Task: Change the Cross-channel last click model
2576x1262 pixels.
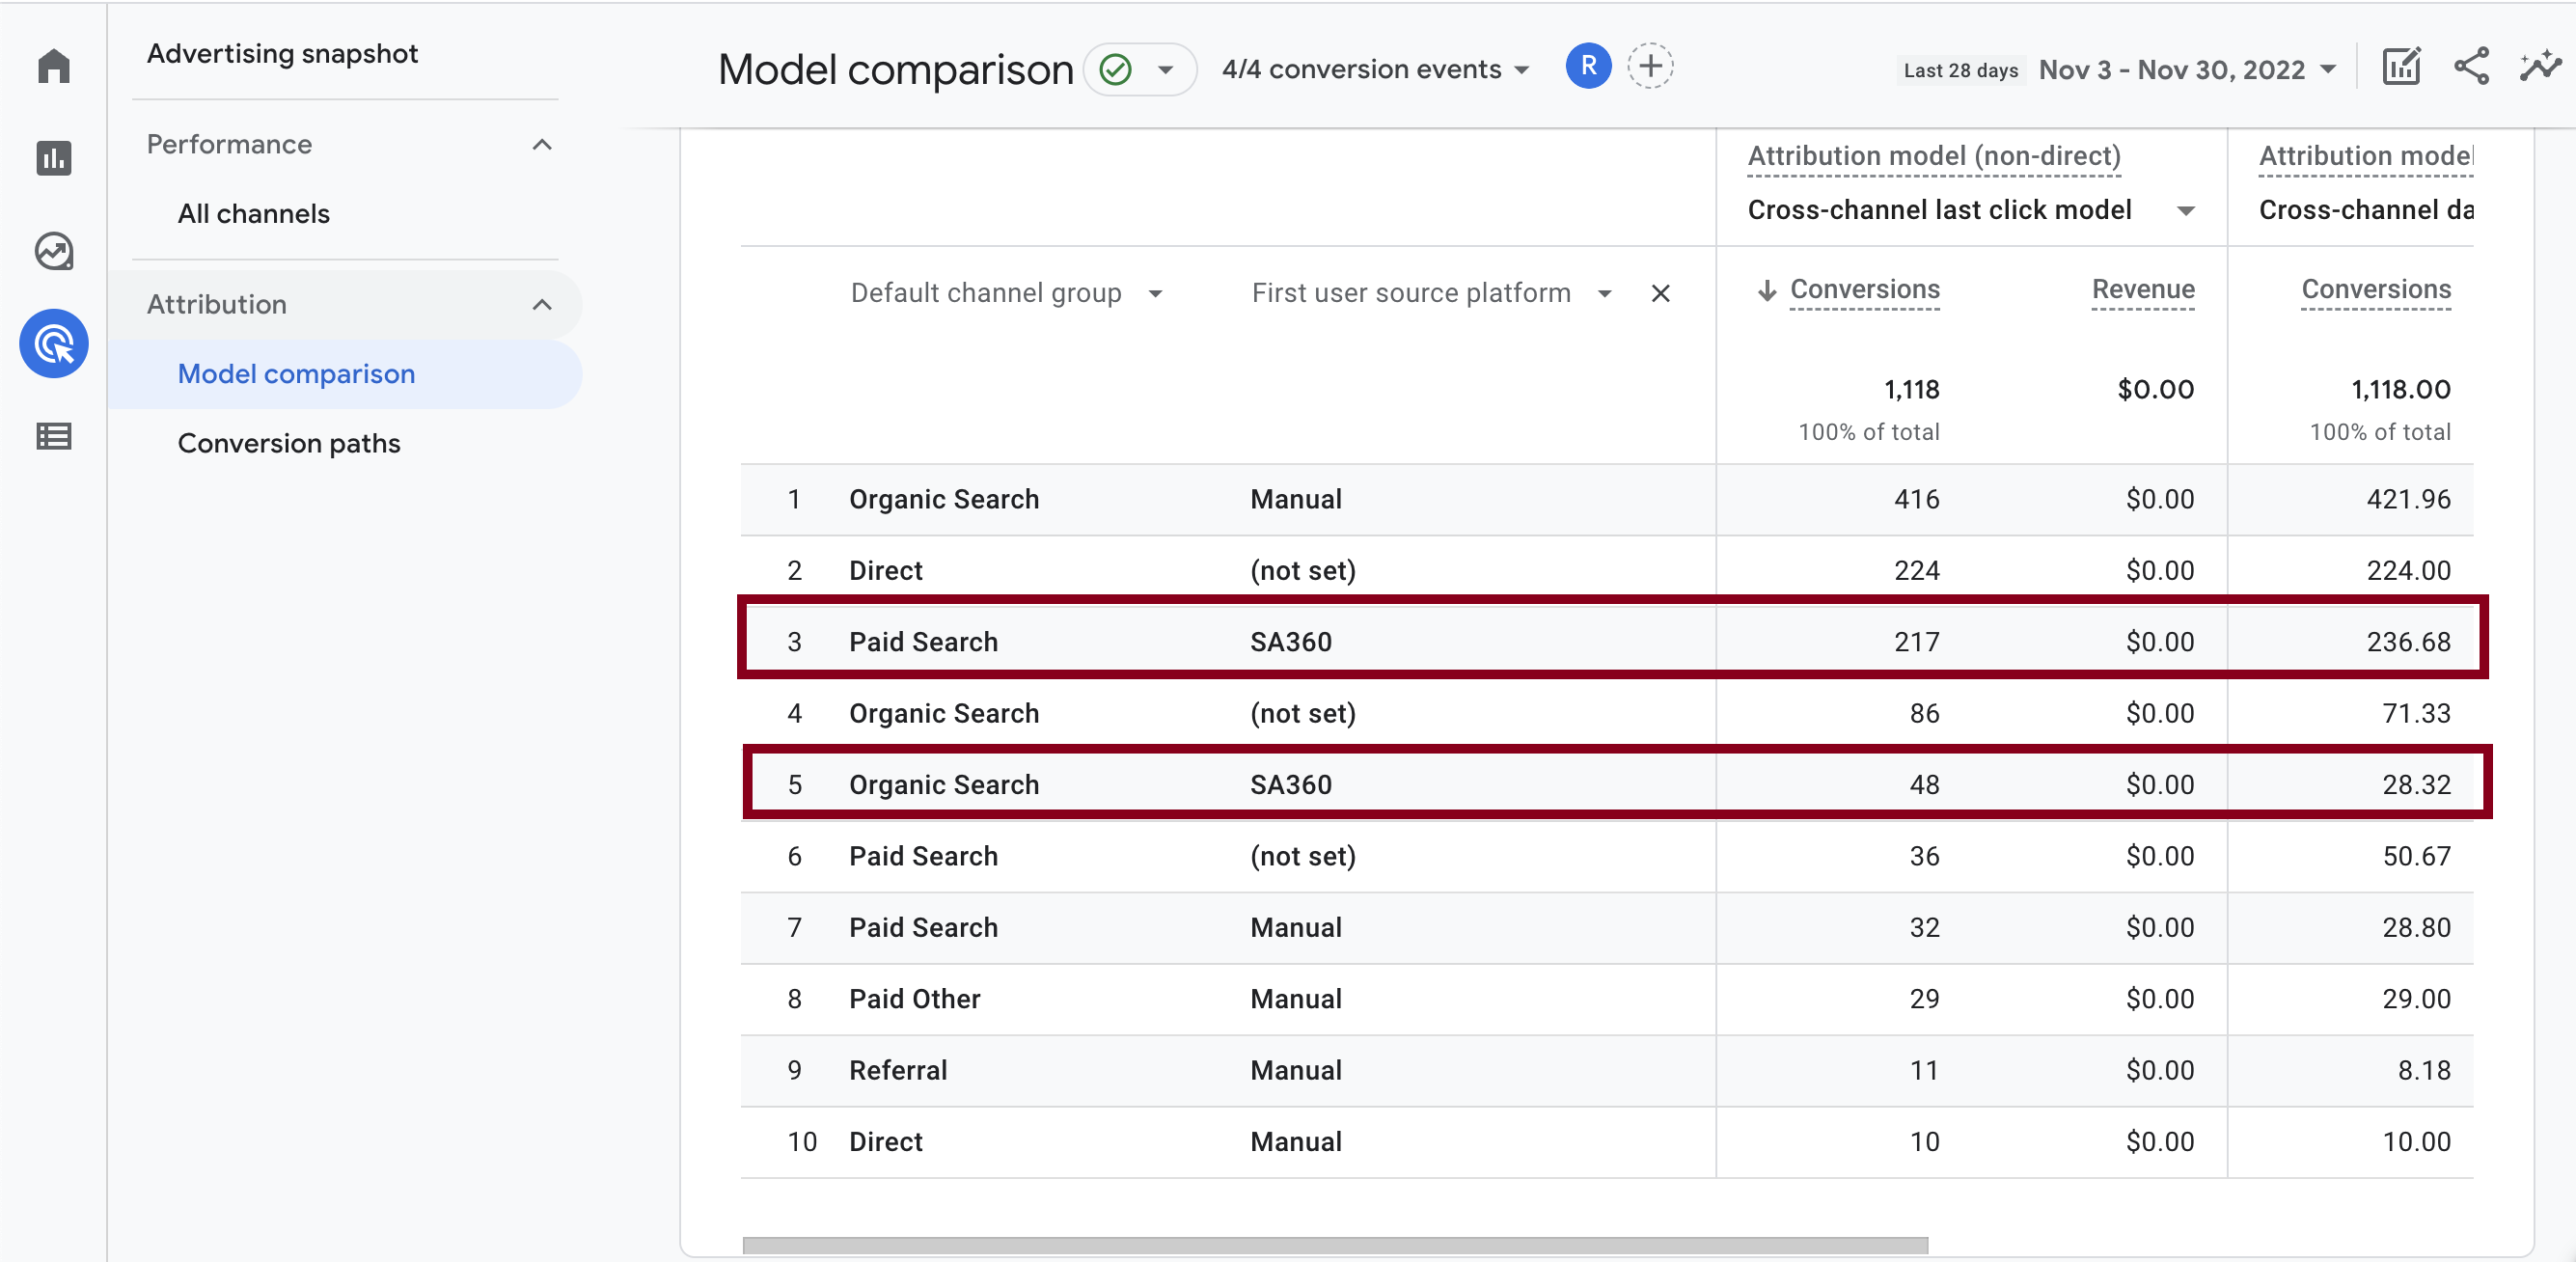Action: 1971,210
